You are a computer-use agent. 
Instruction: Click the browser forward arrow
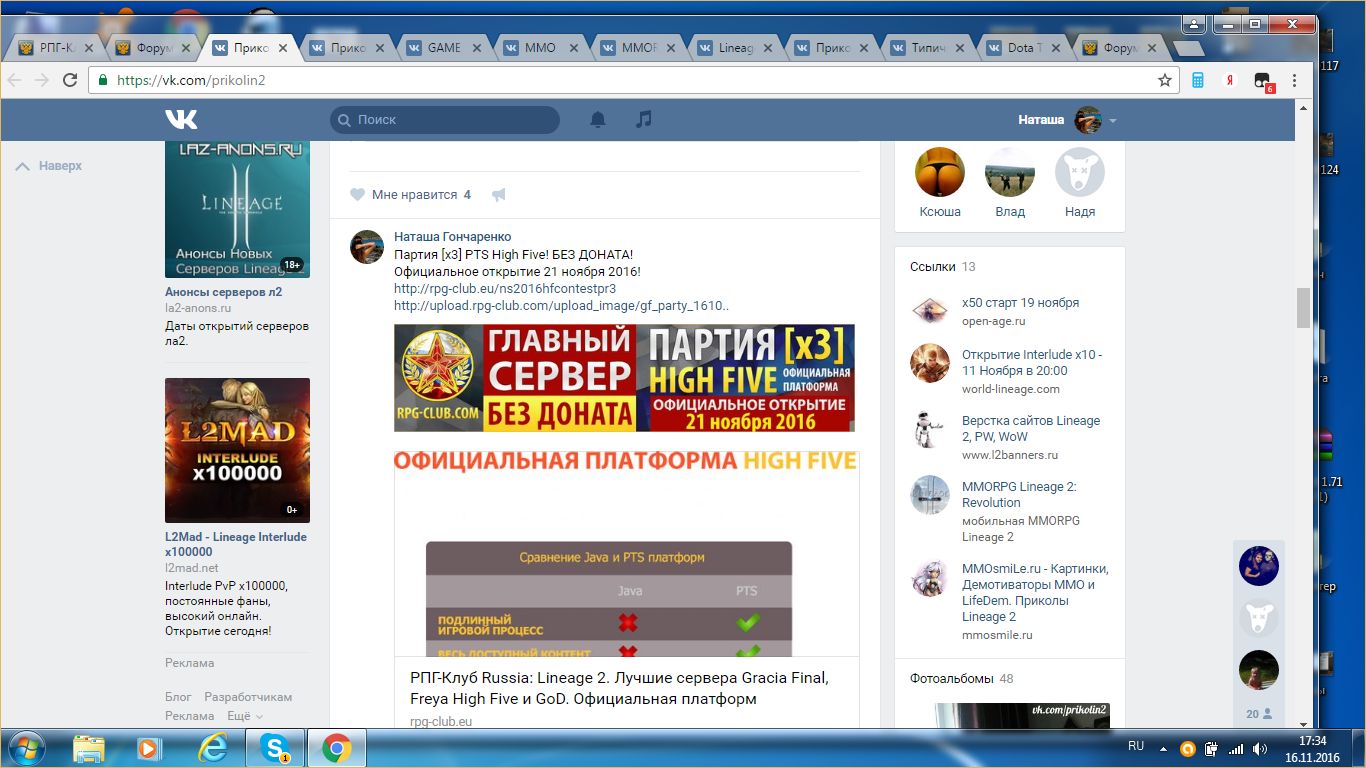(42, 80)
